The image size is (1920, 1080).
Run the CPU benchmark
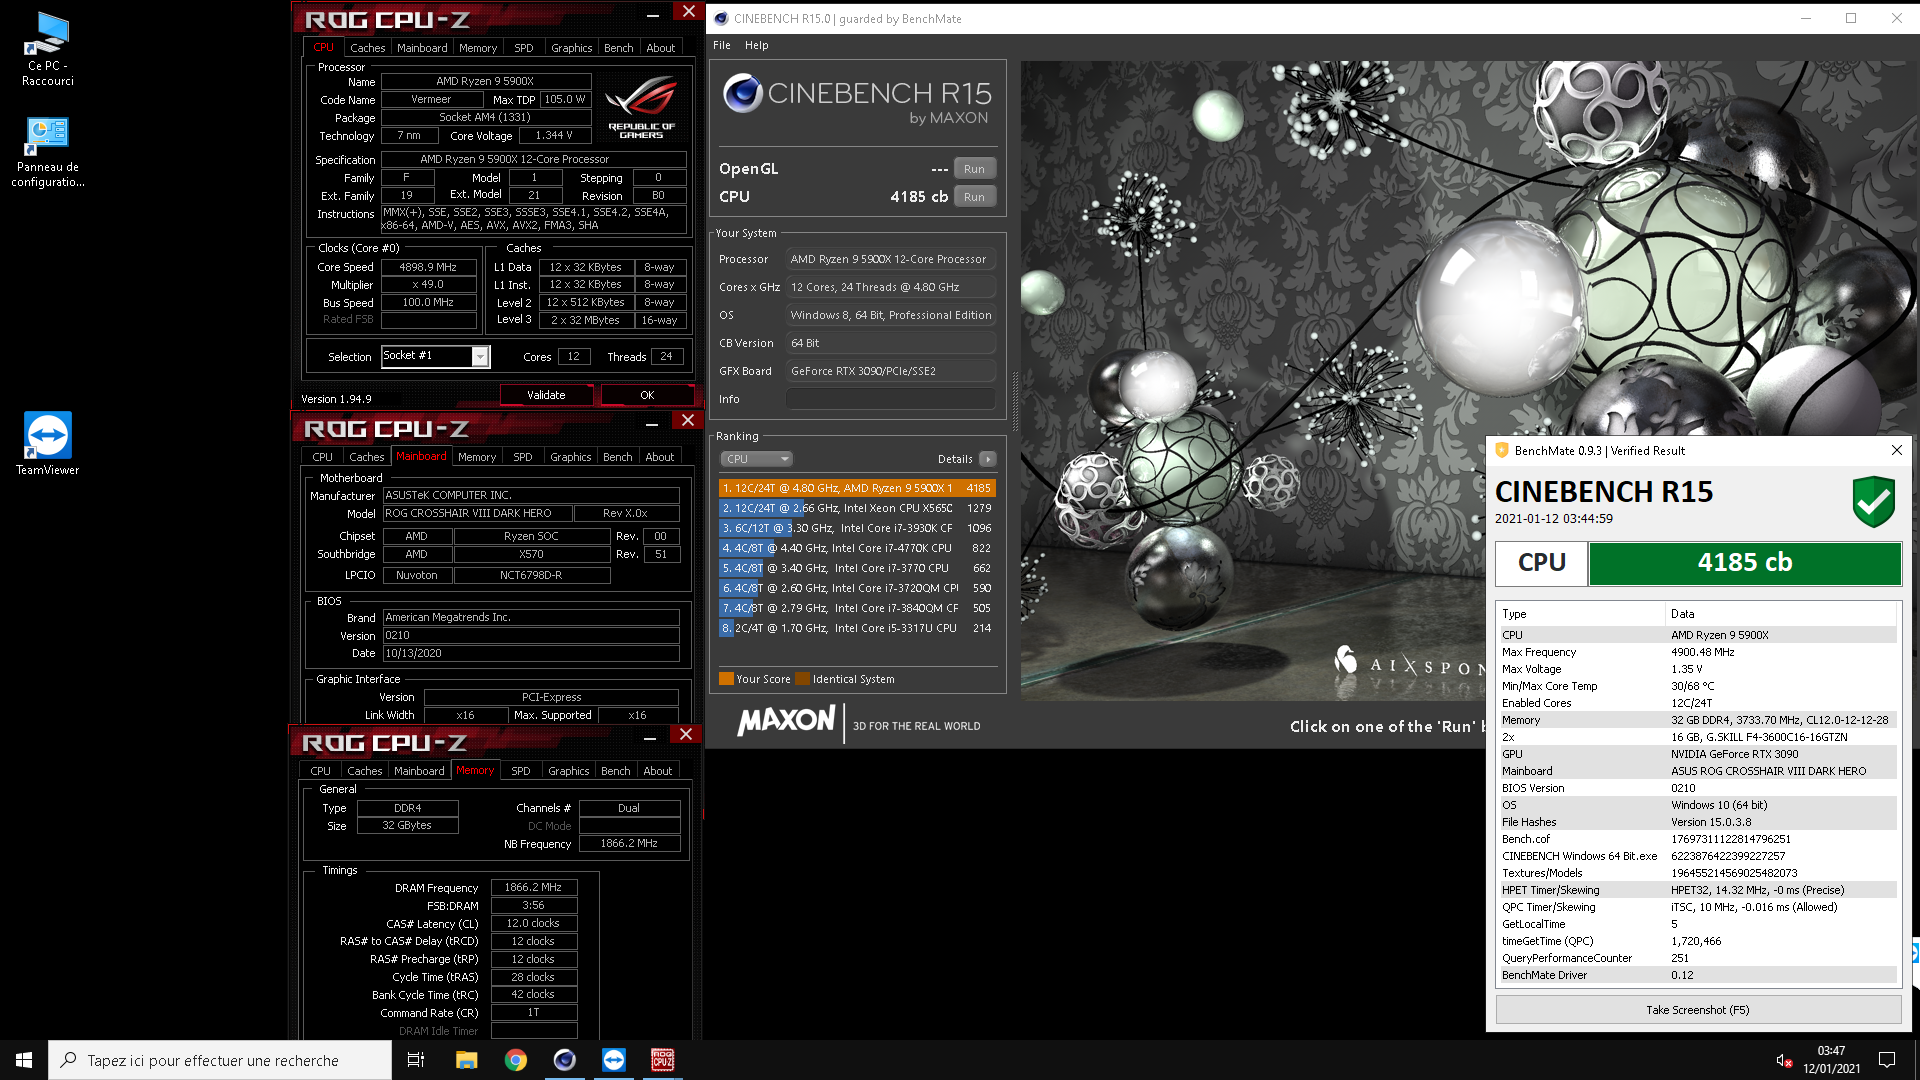tap(975, 197)
